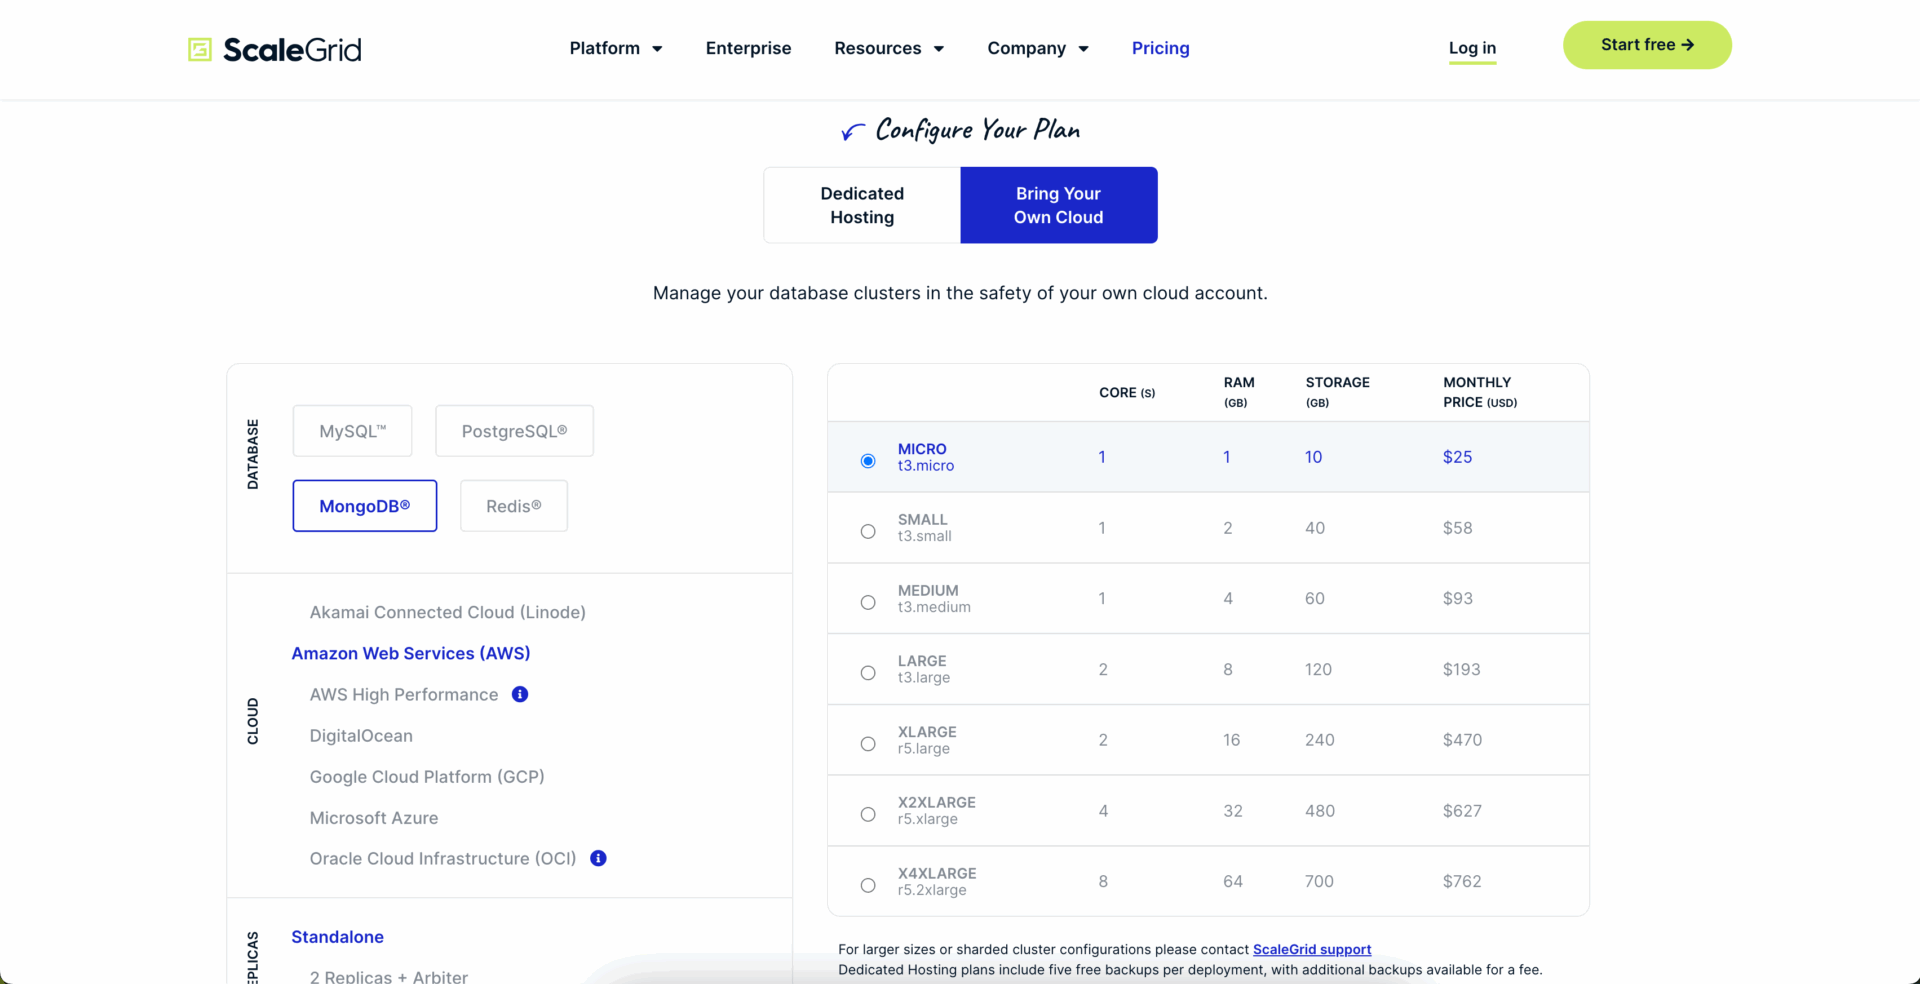Image resolution: width=1920 pixels, height=984 pixels.
Task: Pick the X4XLARGE r5.2xlarge radio option
Action: click(868, 885)
